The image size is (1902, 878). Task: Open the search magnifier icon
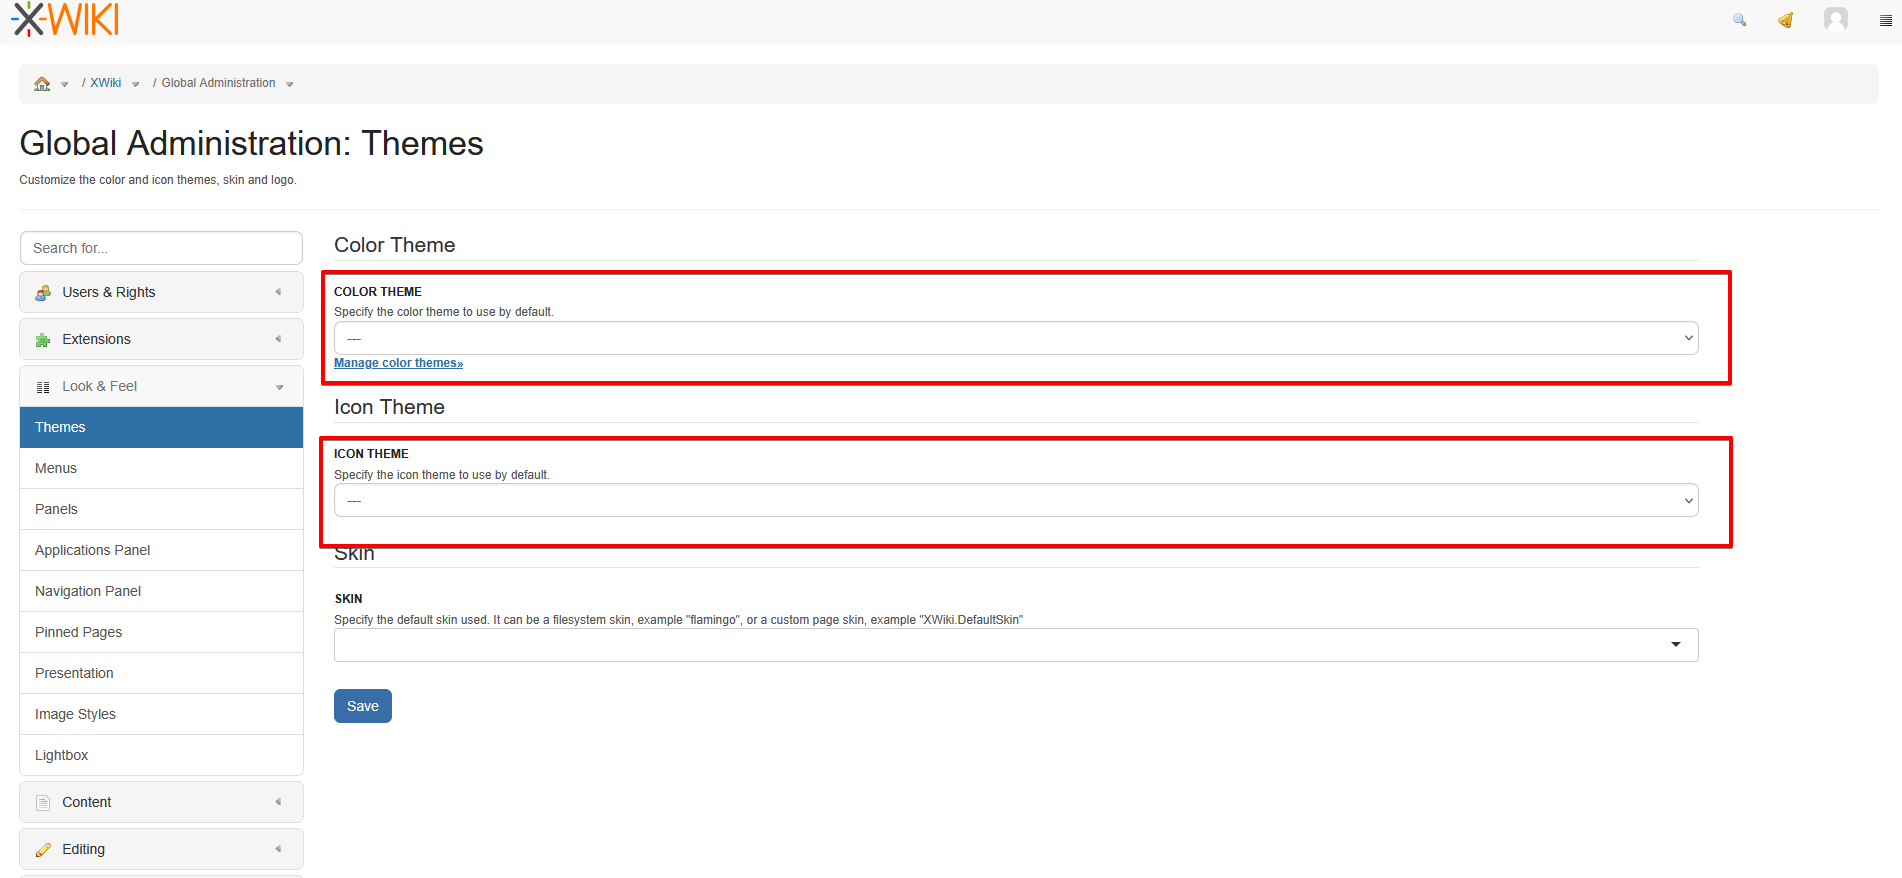pyautogui.click(x=1740, y=20)
